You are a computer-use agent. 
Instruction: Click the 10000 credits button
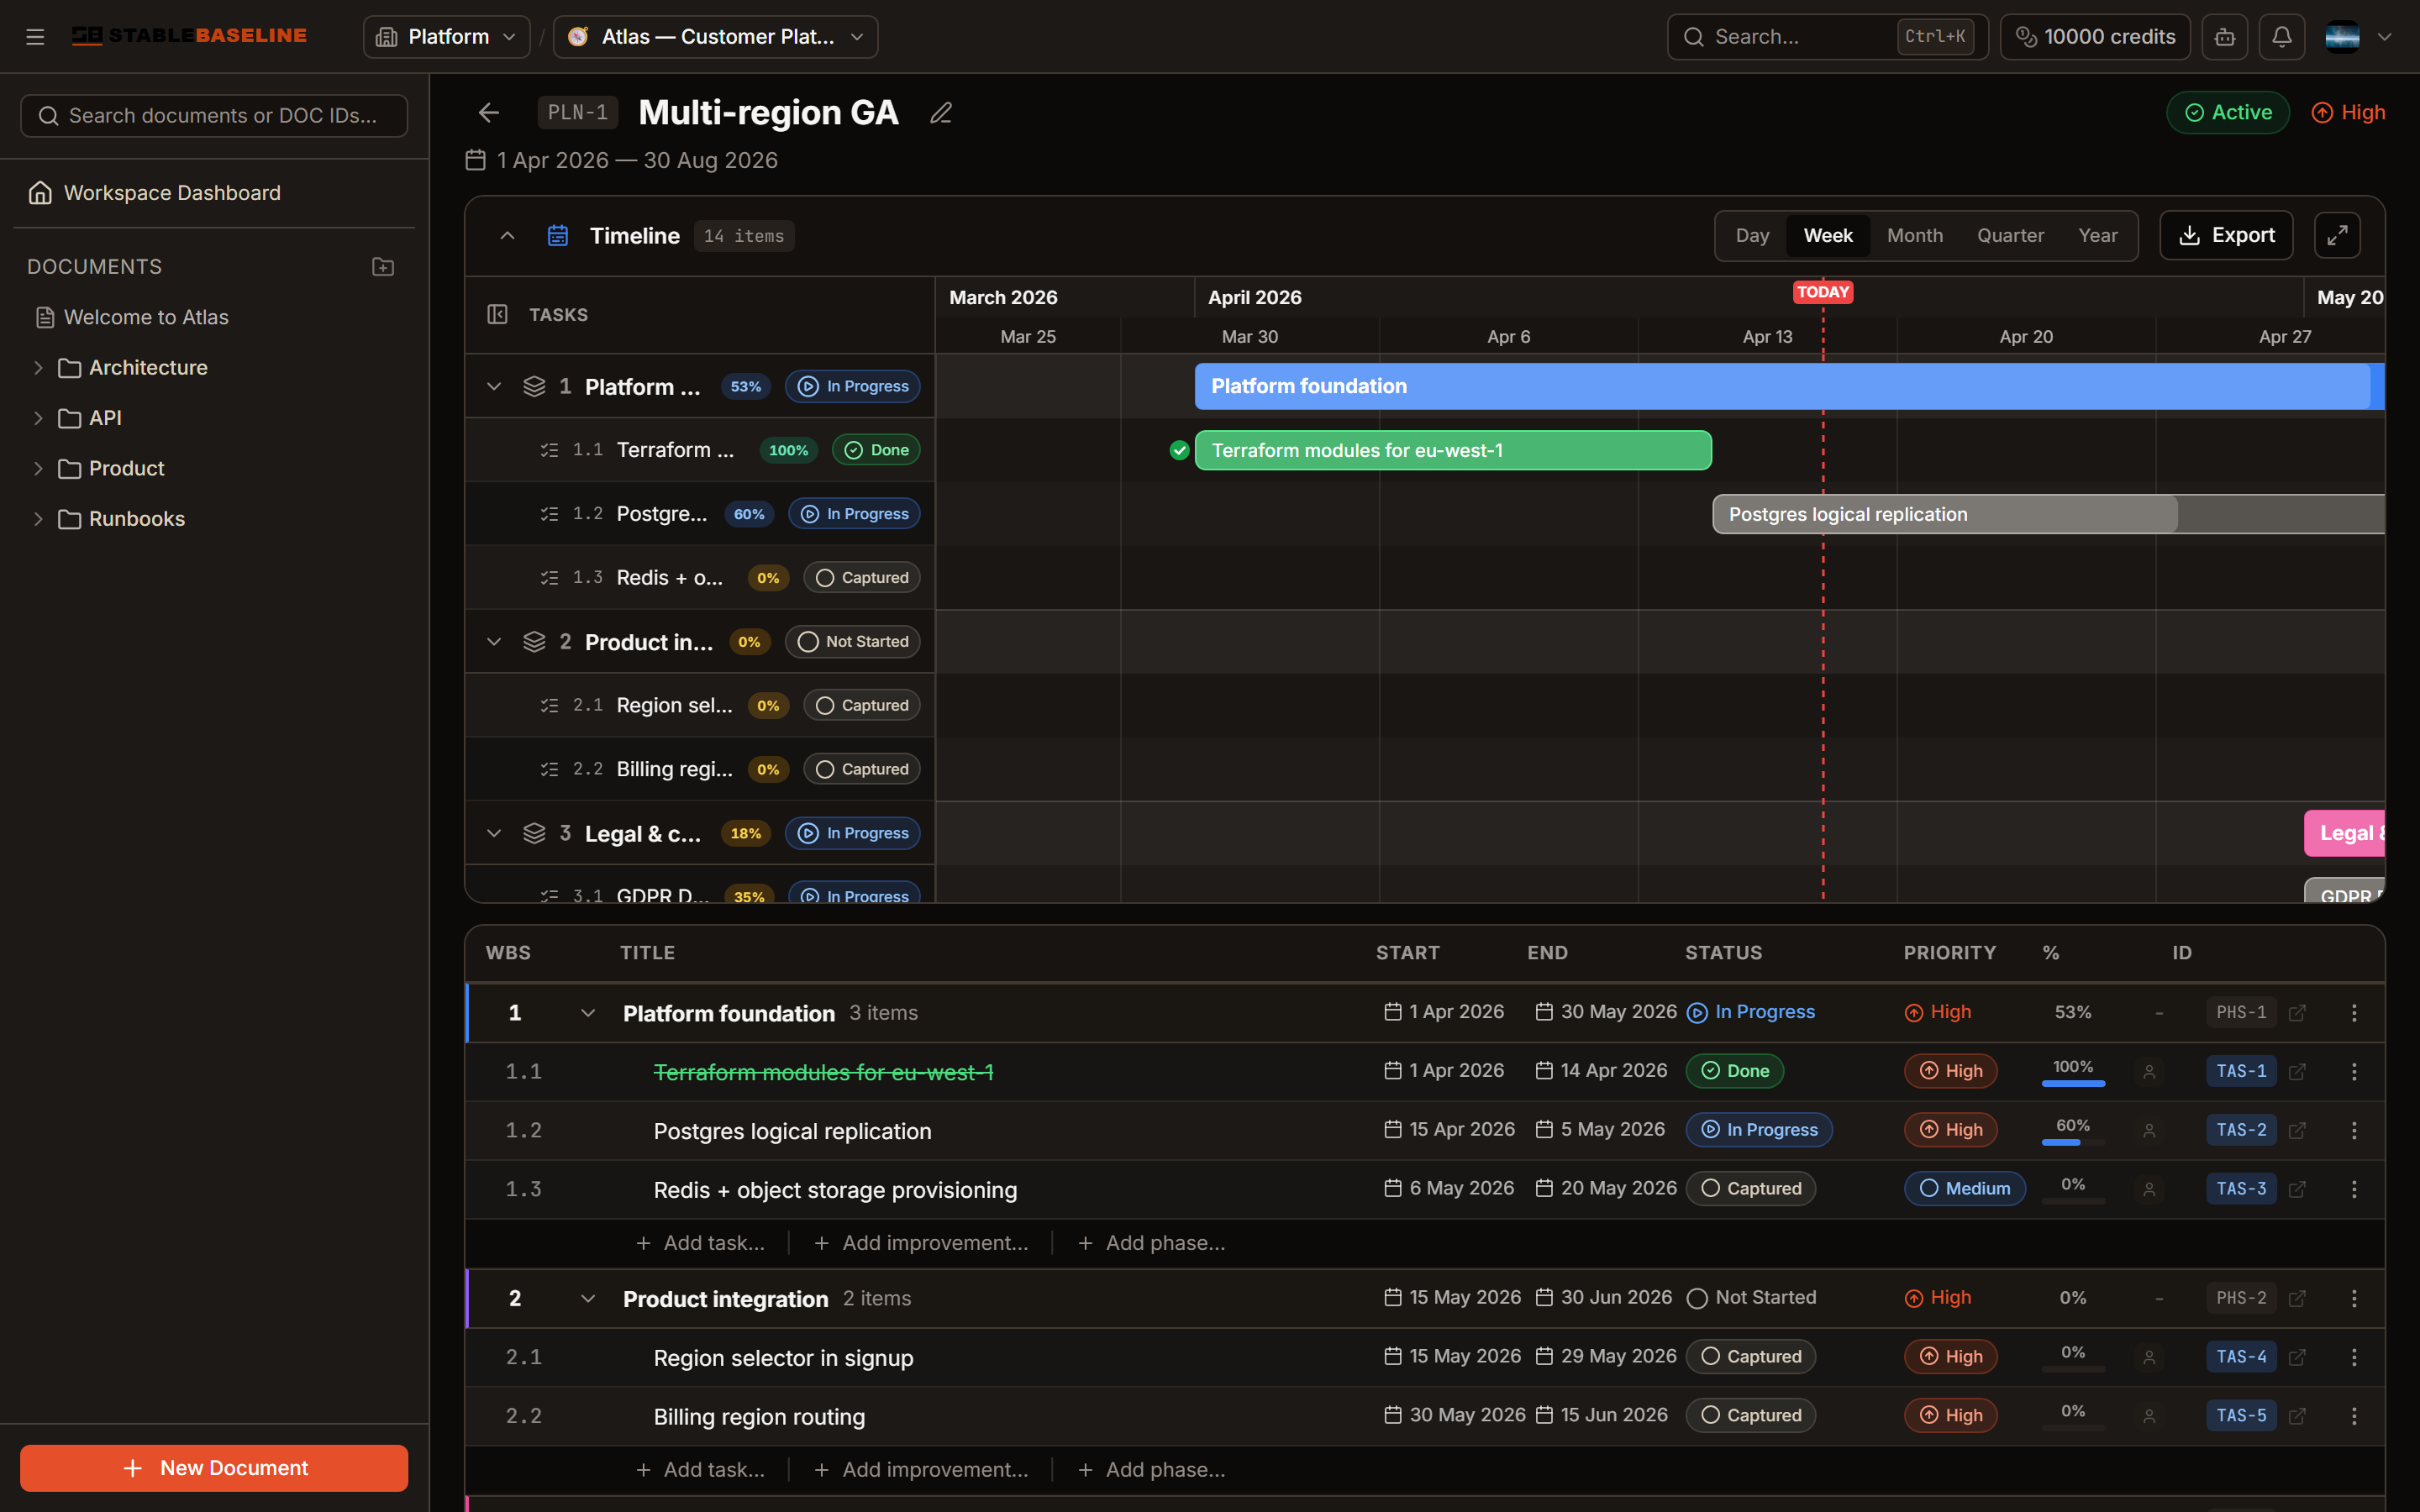(2095, 37)
